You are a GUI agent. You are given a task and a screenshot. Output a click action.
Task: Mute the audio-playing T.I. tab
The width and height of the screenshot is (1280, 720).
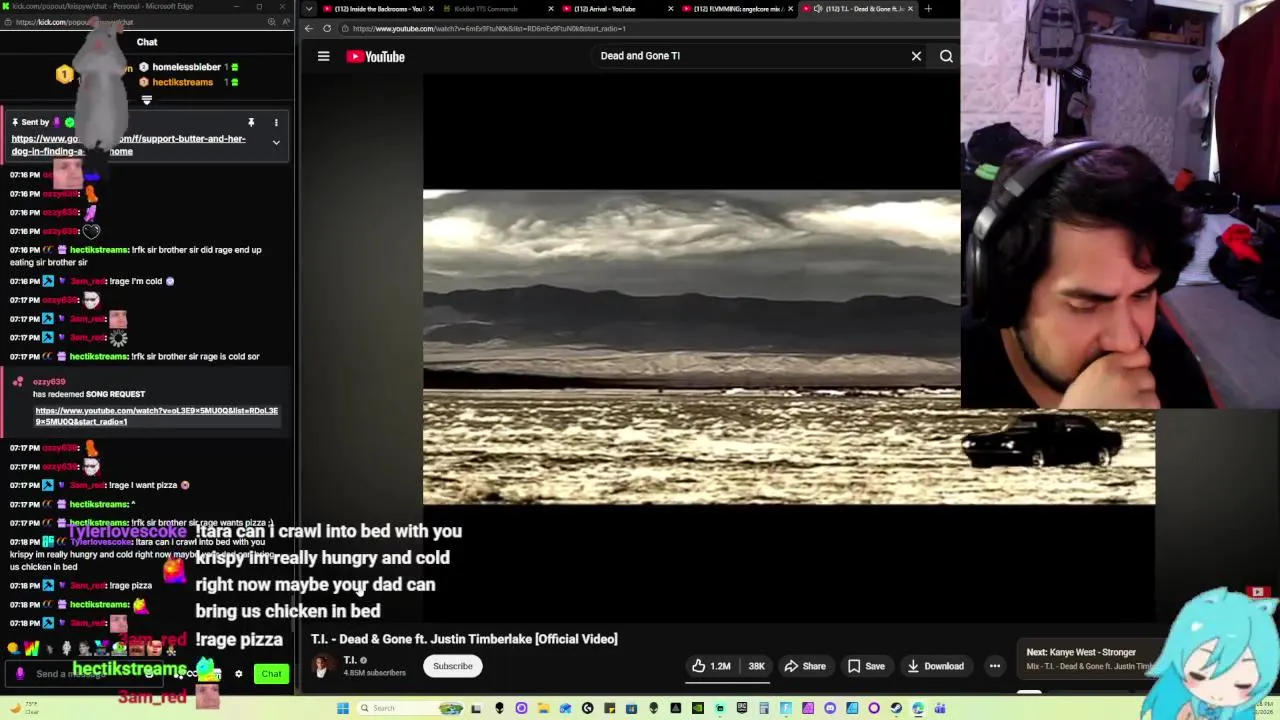[817, 9]
